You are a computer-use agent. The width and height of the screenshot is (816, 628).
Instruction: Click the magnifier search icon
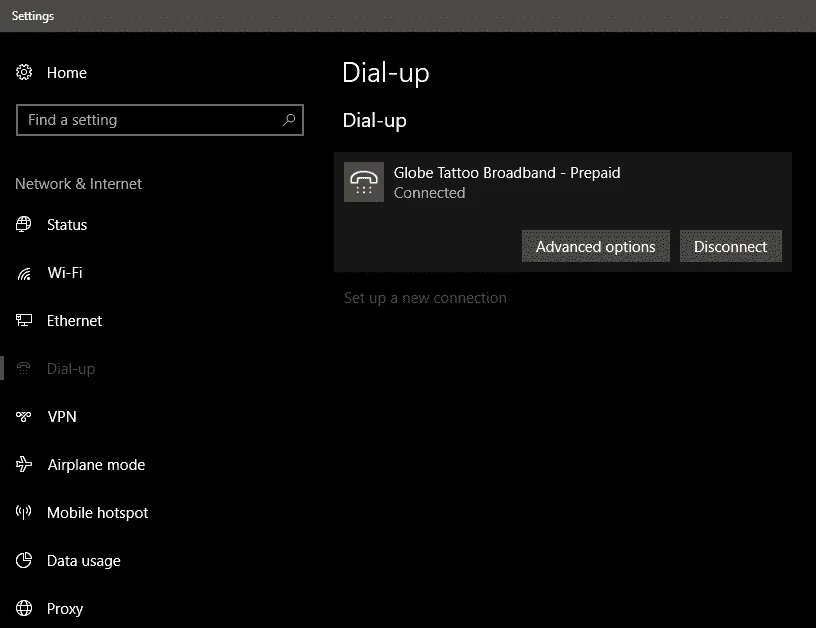tap(289, 120)
